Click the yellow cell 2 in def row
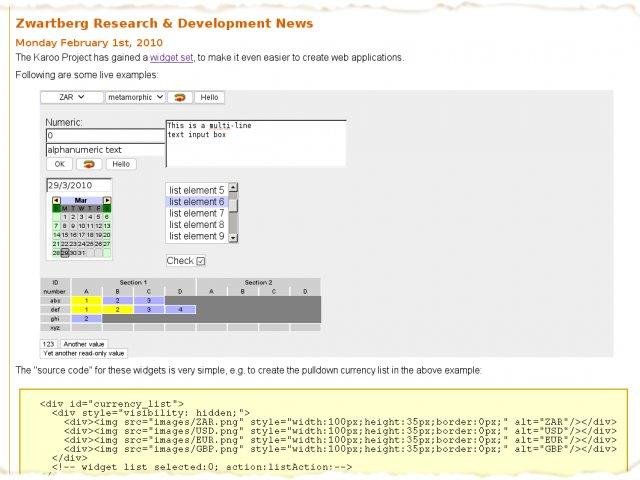 118,310
